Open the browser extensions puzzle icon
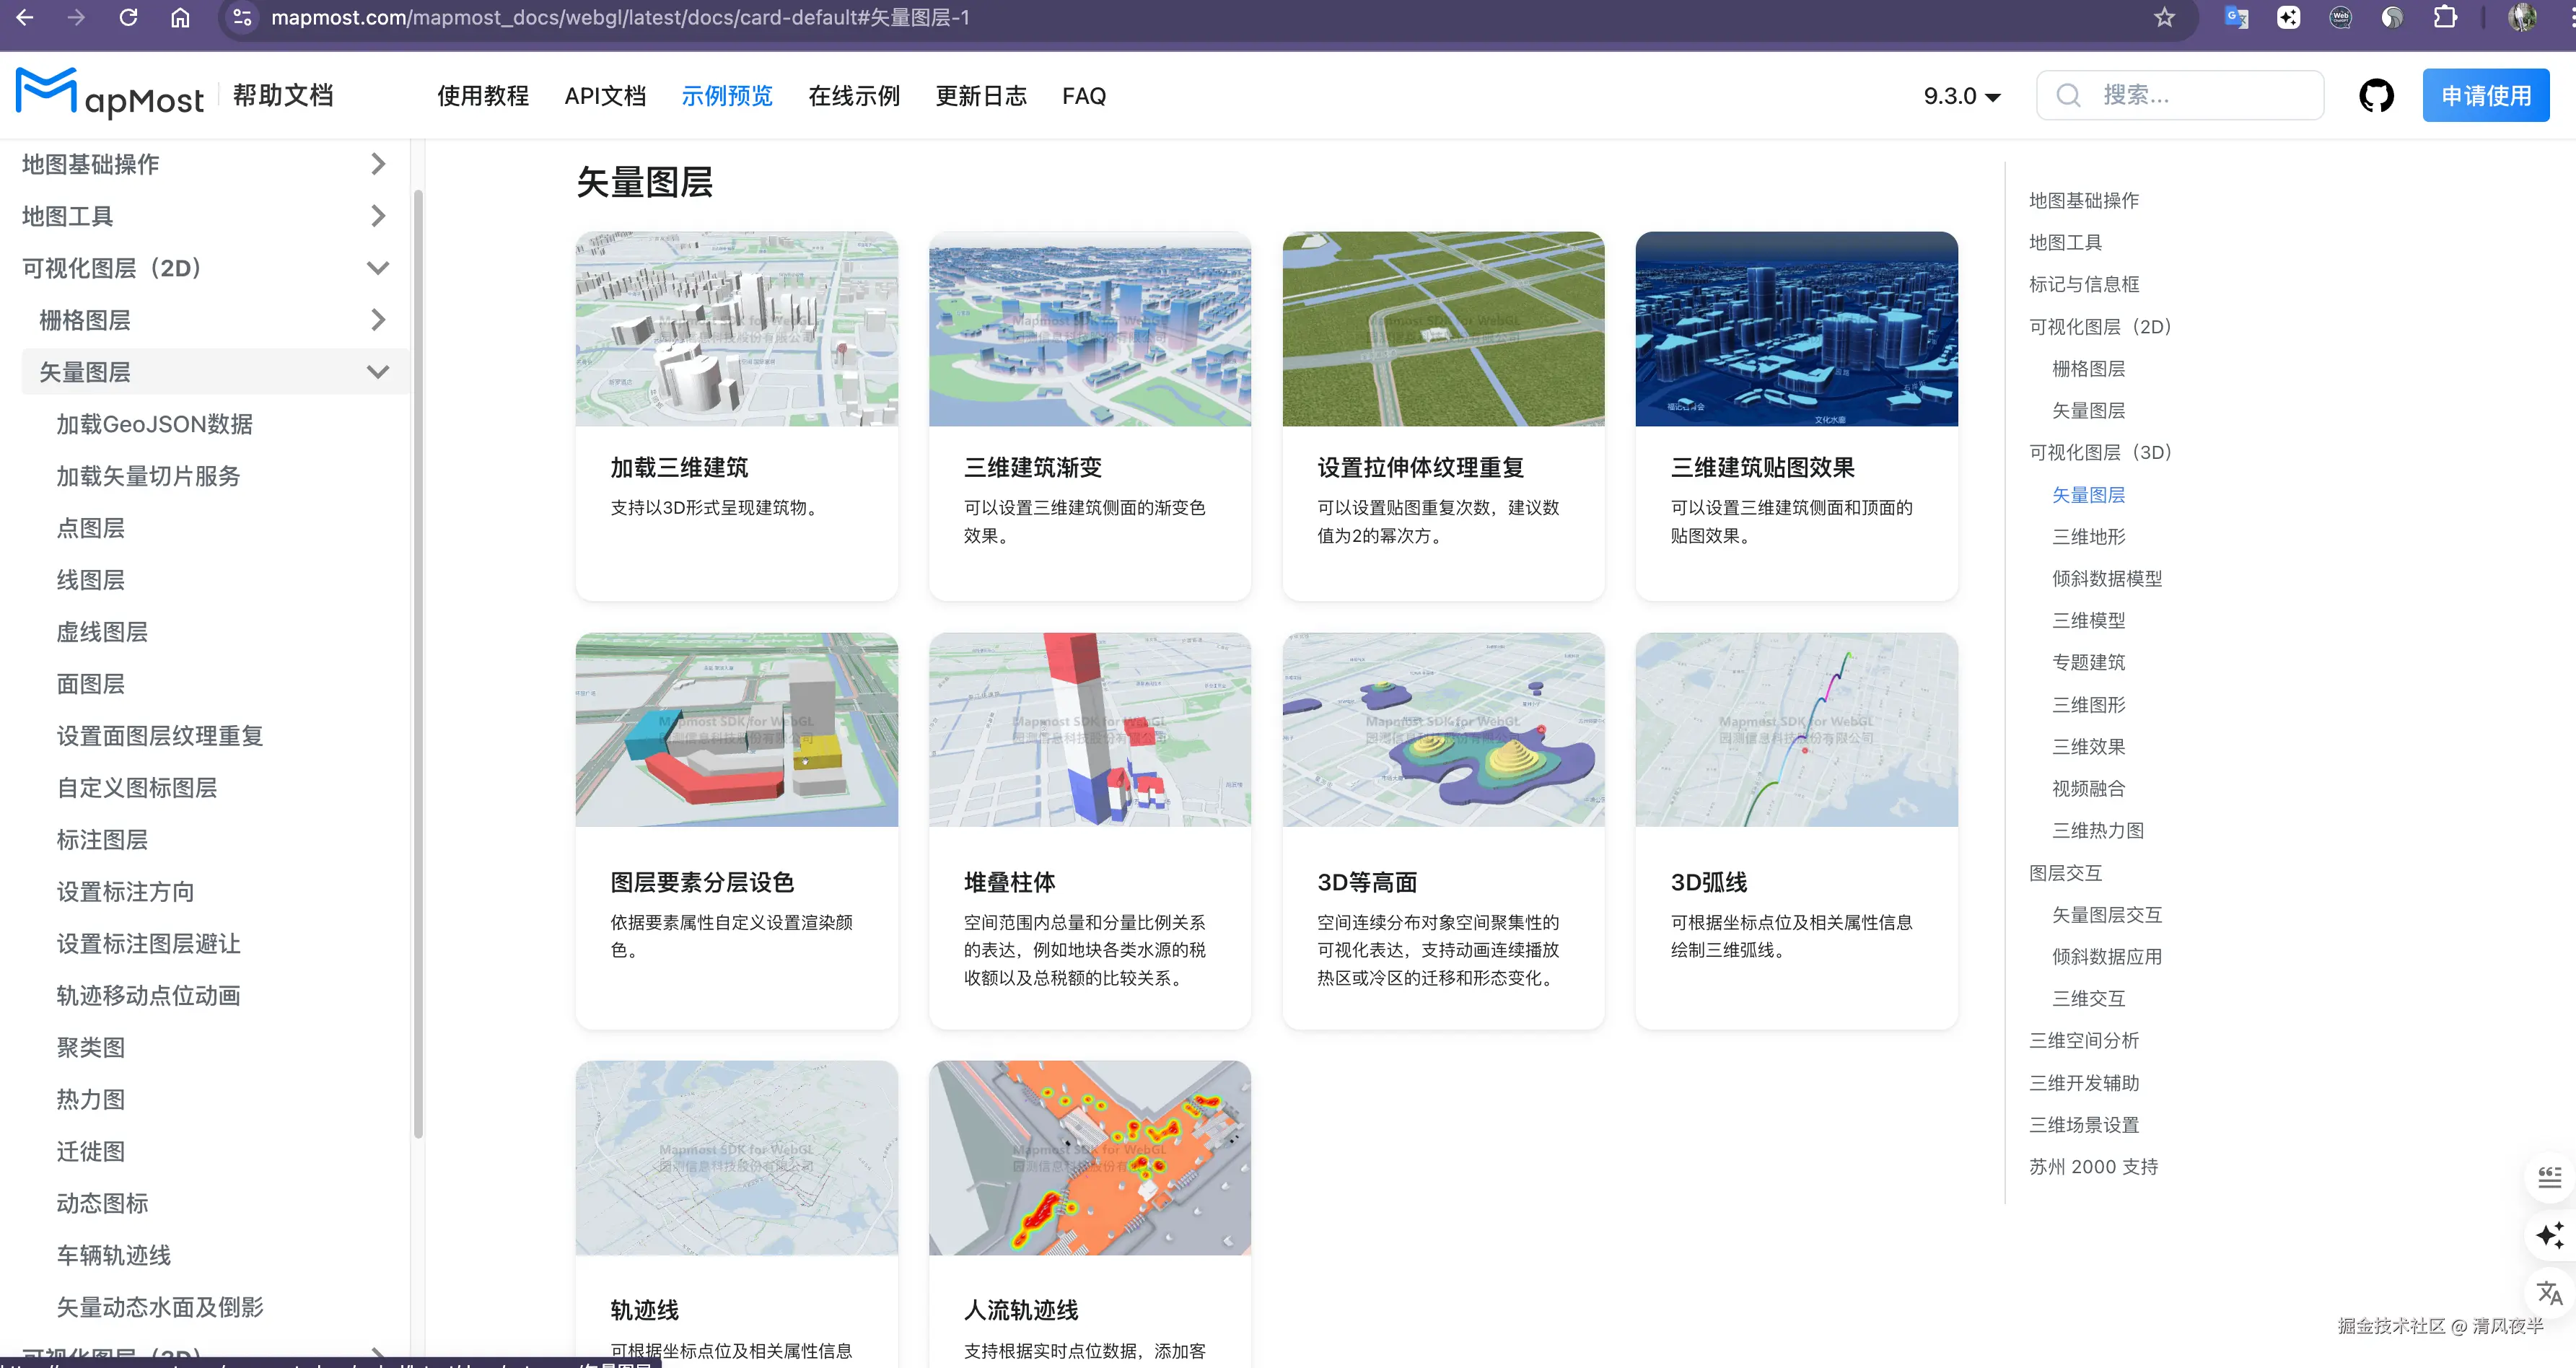This screenshot has width=2576, height=1368. [2445, 18]
